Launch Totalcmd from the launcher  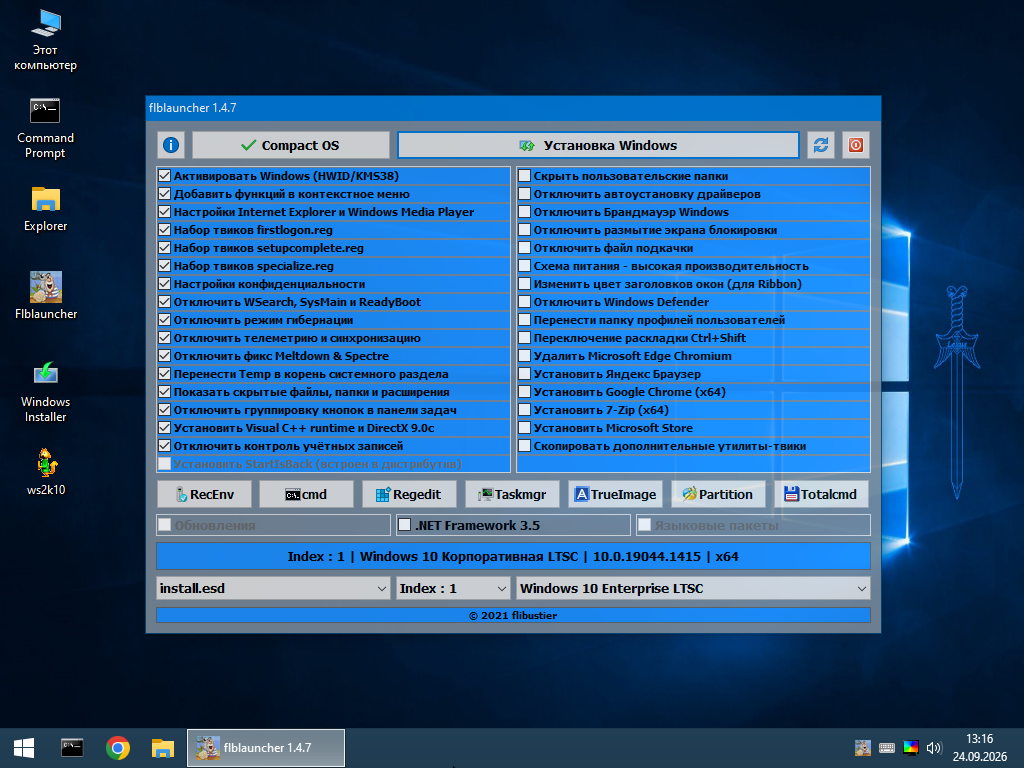tap(821, 494)
